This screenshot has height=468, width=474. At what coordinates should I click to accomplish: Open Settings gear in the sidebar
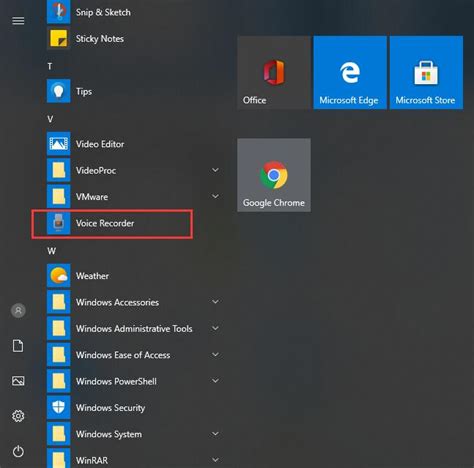tap(18, 416)
